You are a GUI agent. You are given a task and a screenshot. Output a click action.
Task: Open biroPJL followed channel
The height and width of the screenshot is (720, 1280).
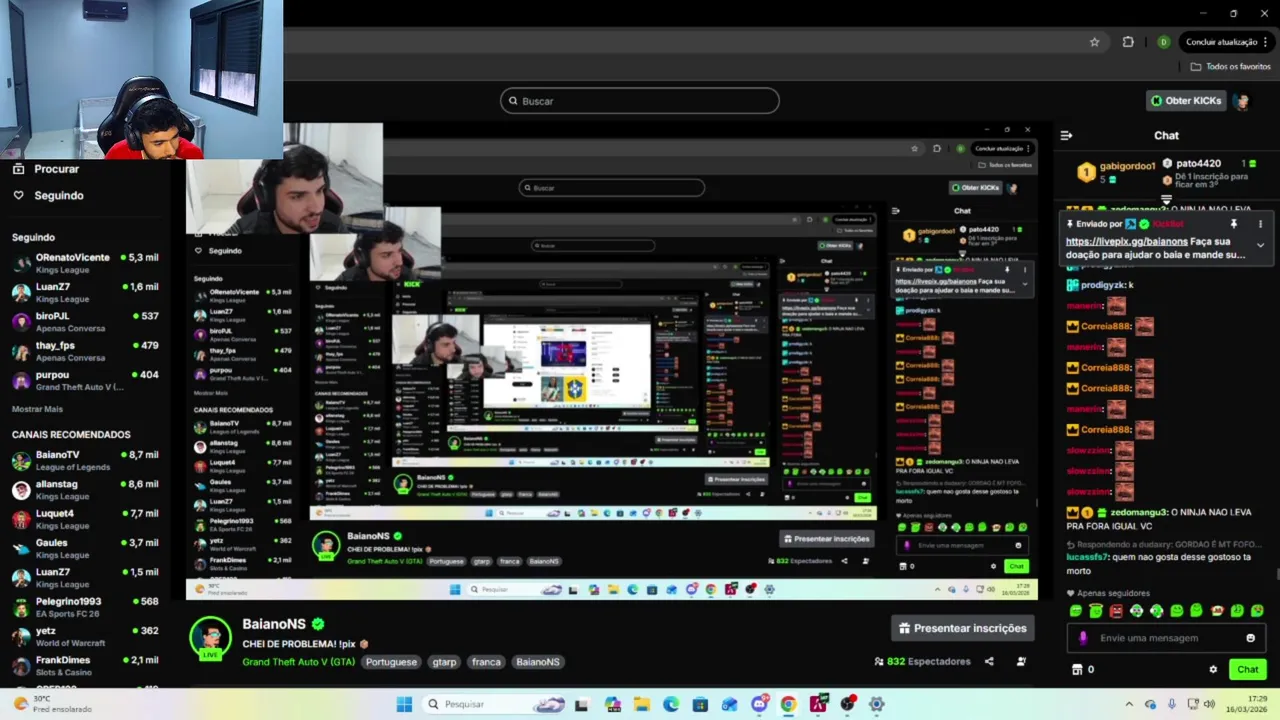point(85,322)
